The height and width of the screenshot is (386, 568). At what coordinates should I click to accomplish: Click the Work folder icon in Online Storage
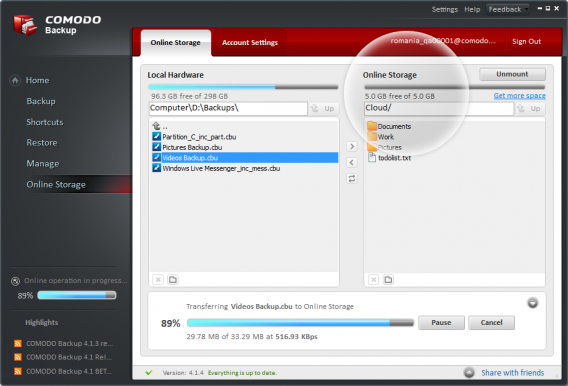(x=372, y=137)
